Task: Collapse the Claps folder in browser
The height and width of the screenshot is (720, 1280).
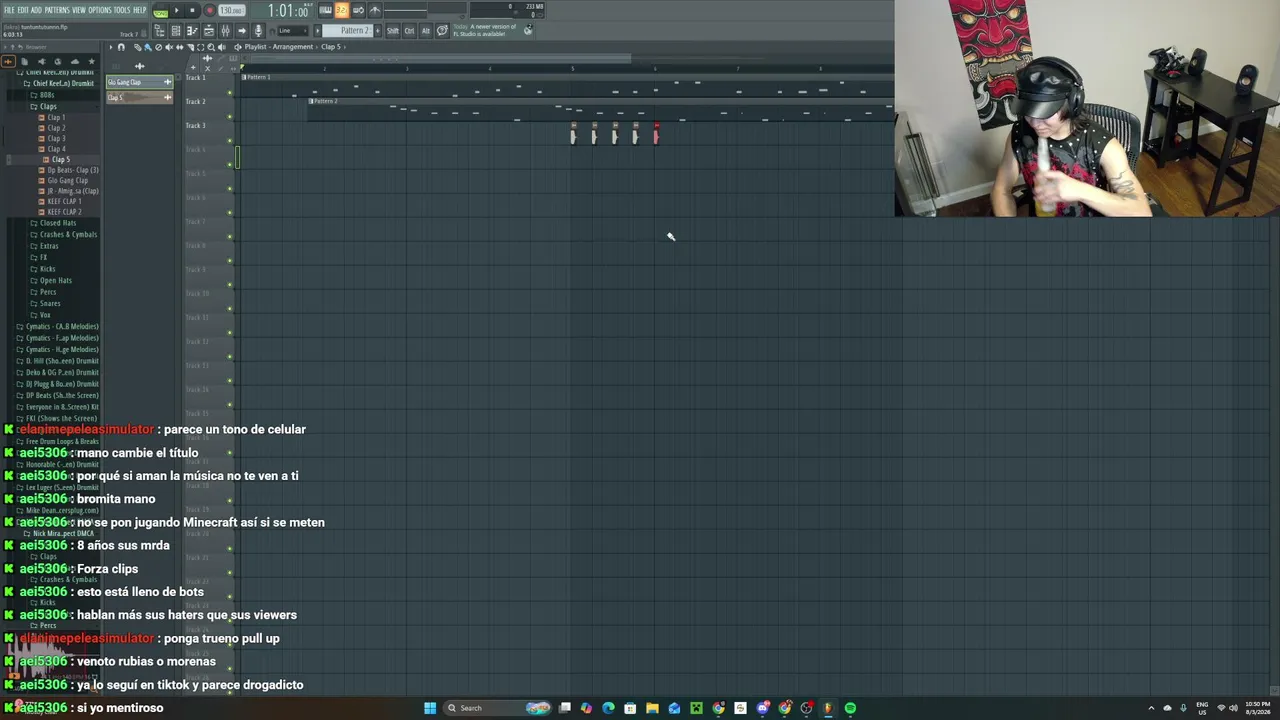Action: tap(44, 106)
